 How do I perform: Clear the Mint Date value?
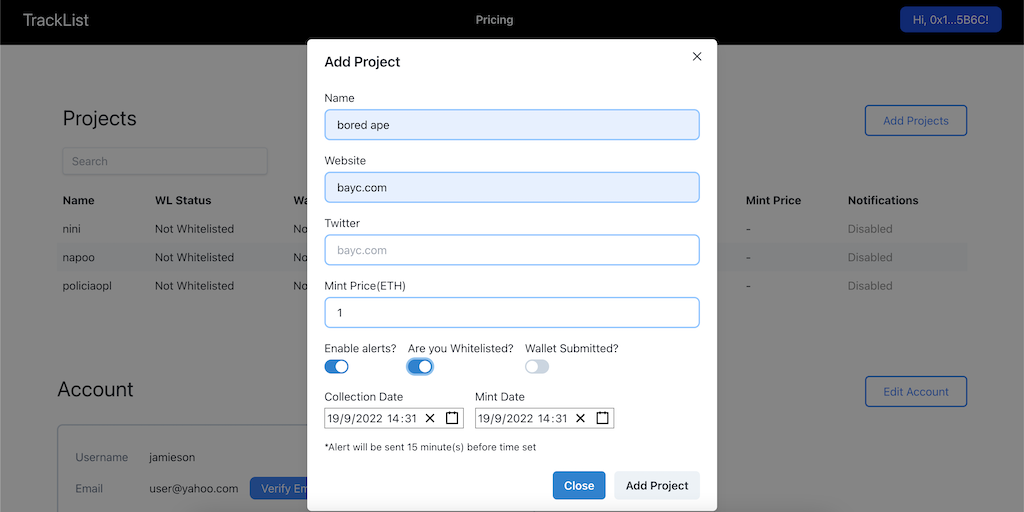580,418
